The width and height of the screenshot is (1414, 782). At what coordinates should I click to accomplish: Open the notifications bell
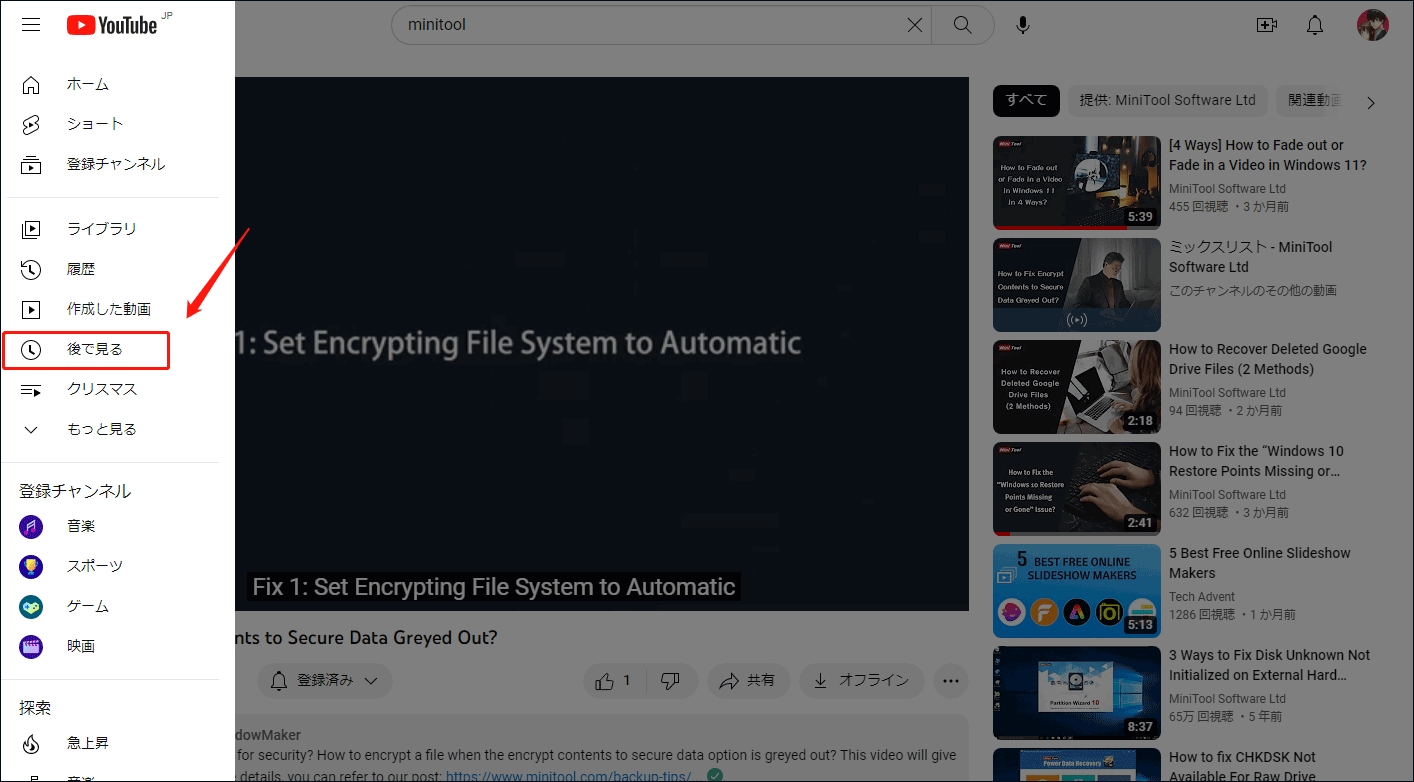point(1316,25)
